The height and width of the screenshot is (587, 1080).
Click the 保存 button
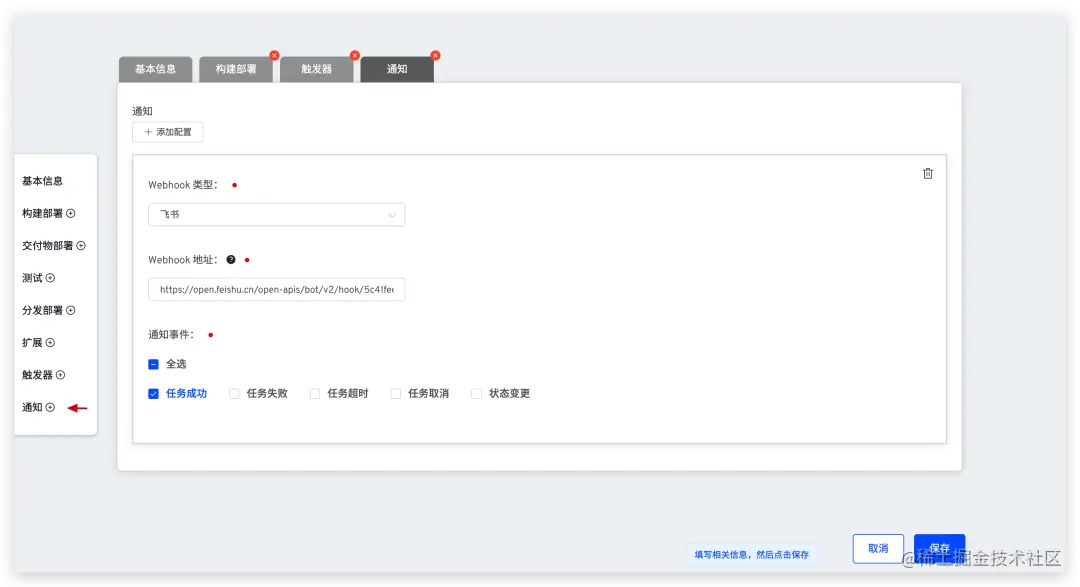(939, 548)
